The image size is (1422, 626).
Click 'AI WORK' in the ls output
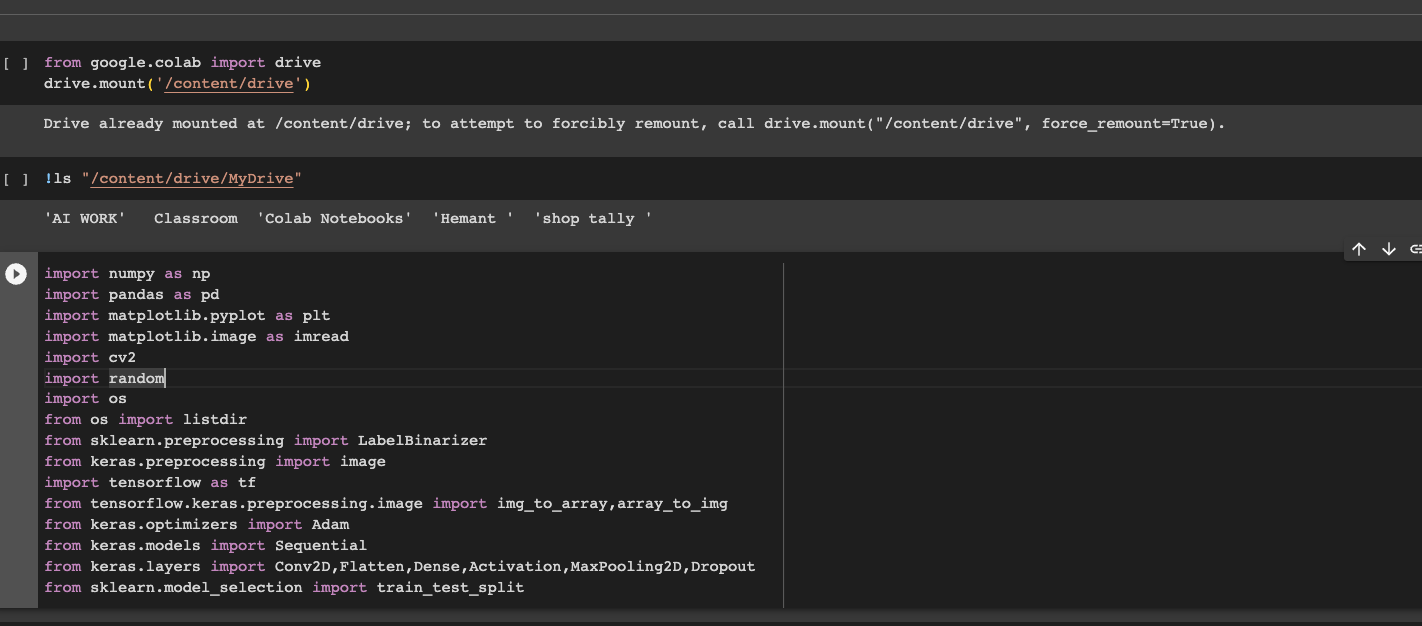point(85,219)
